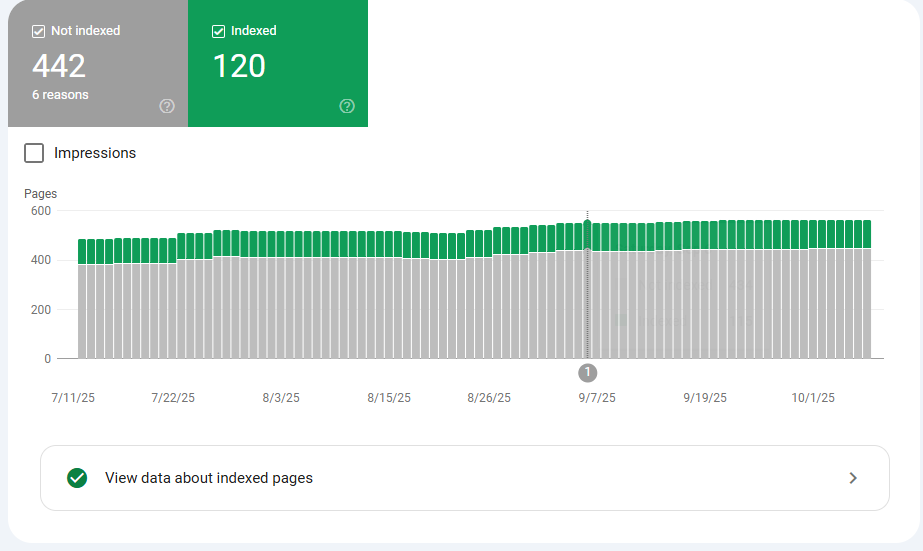Expand indexed pages data using right chevron

(x=853, y=478)
